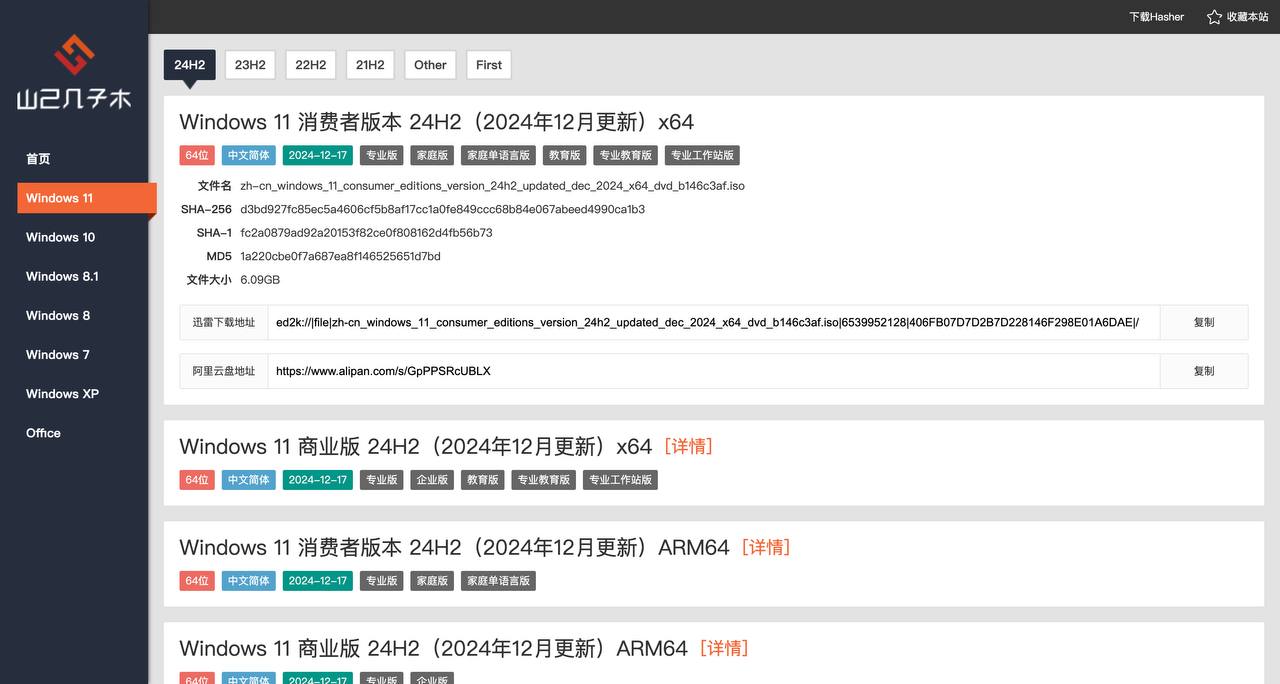1280x684 pixels.
Task: Click the 收藏本站 link
Action: [x=1247, y=17]
